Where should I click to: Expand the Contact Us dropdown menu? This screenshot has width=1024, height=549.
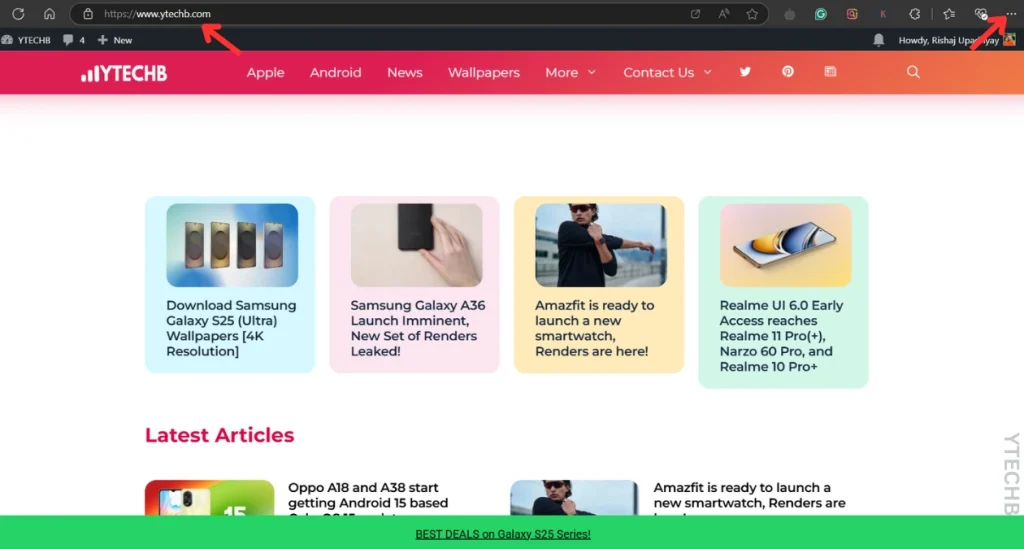(667, 72)
